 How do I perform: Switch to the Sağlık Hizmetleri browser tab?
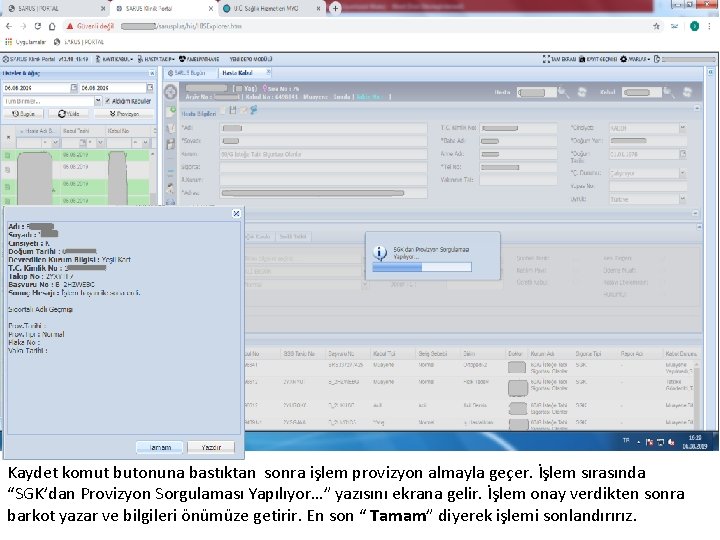[271, 8]
